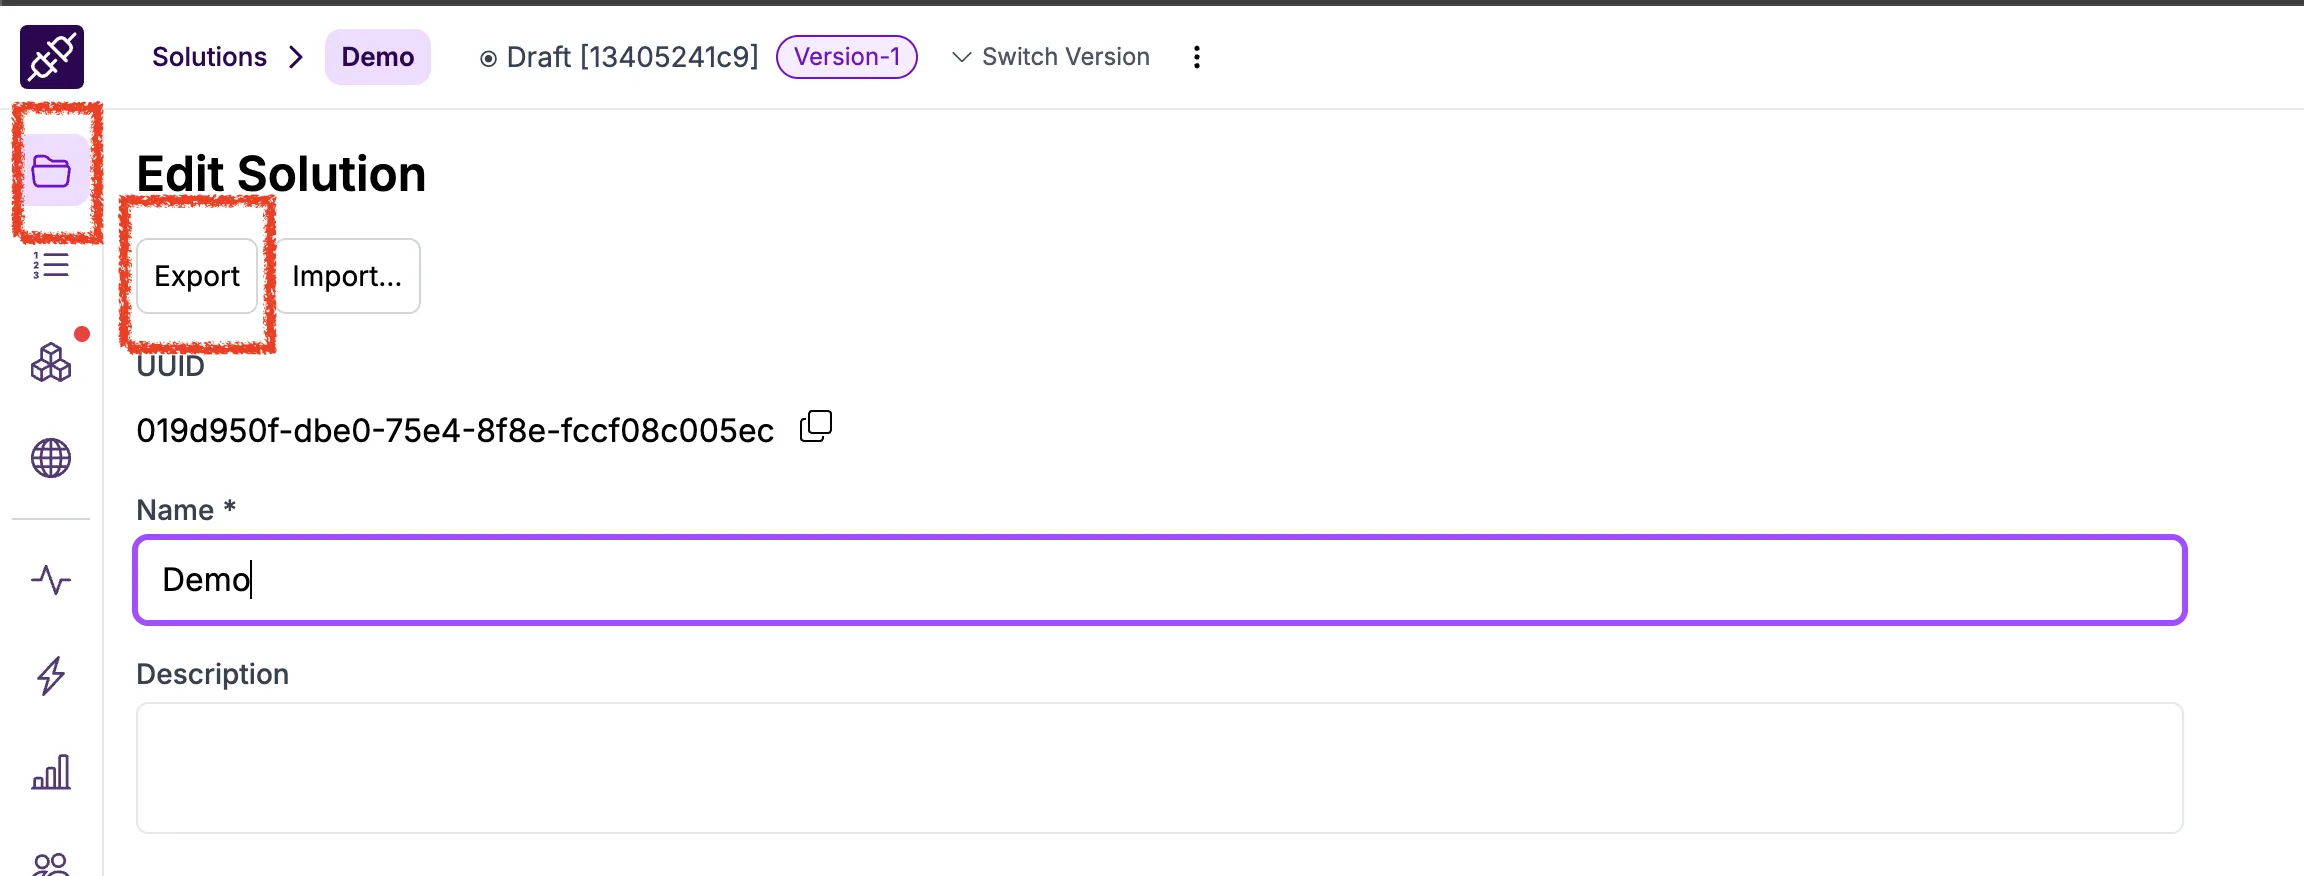Screen dimensions: 2304x876
Task: Open the numbered list sidebar icon
Action: (x=51, y=265)
